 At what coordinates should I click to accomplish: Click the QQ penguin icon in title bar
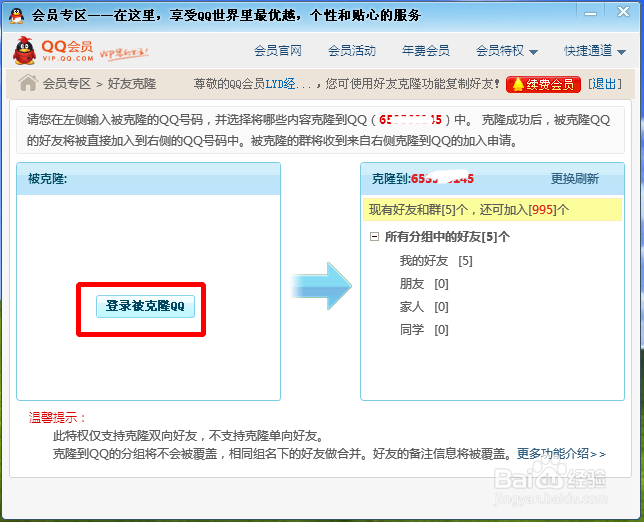pos(16,16)
